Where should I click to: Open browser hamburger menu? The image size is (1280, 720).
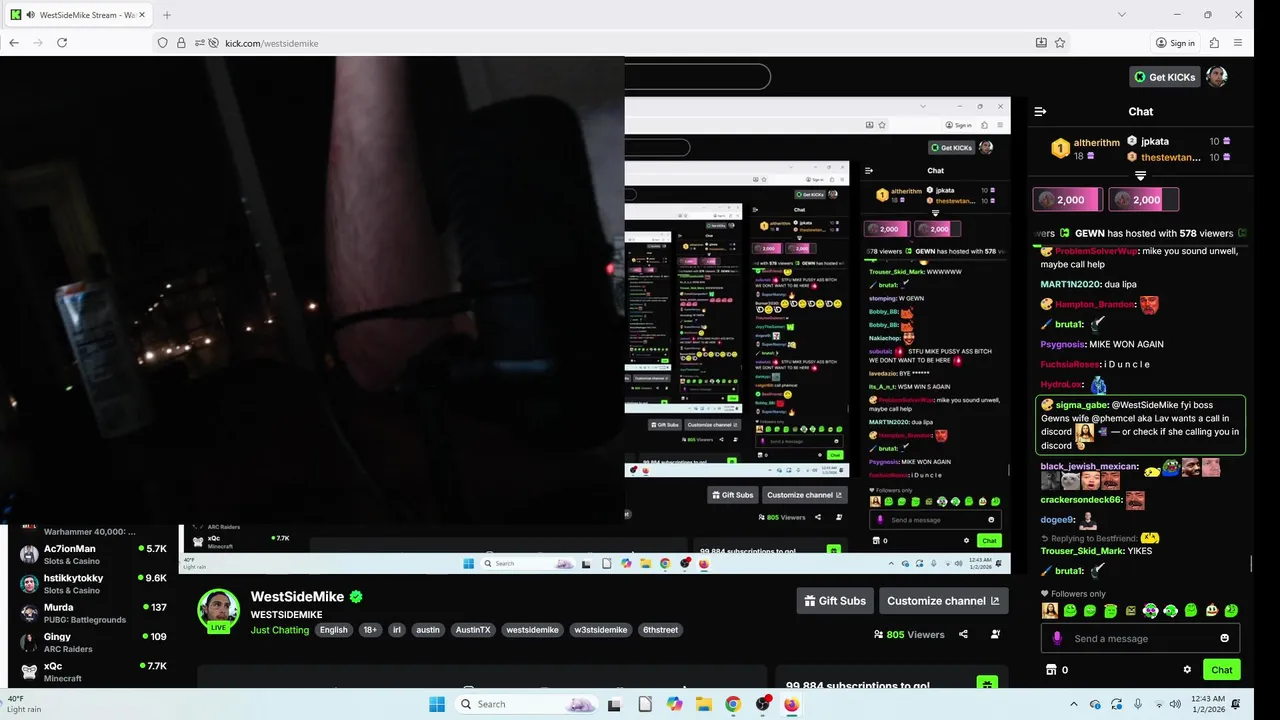[x=1238, y=43]
